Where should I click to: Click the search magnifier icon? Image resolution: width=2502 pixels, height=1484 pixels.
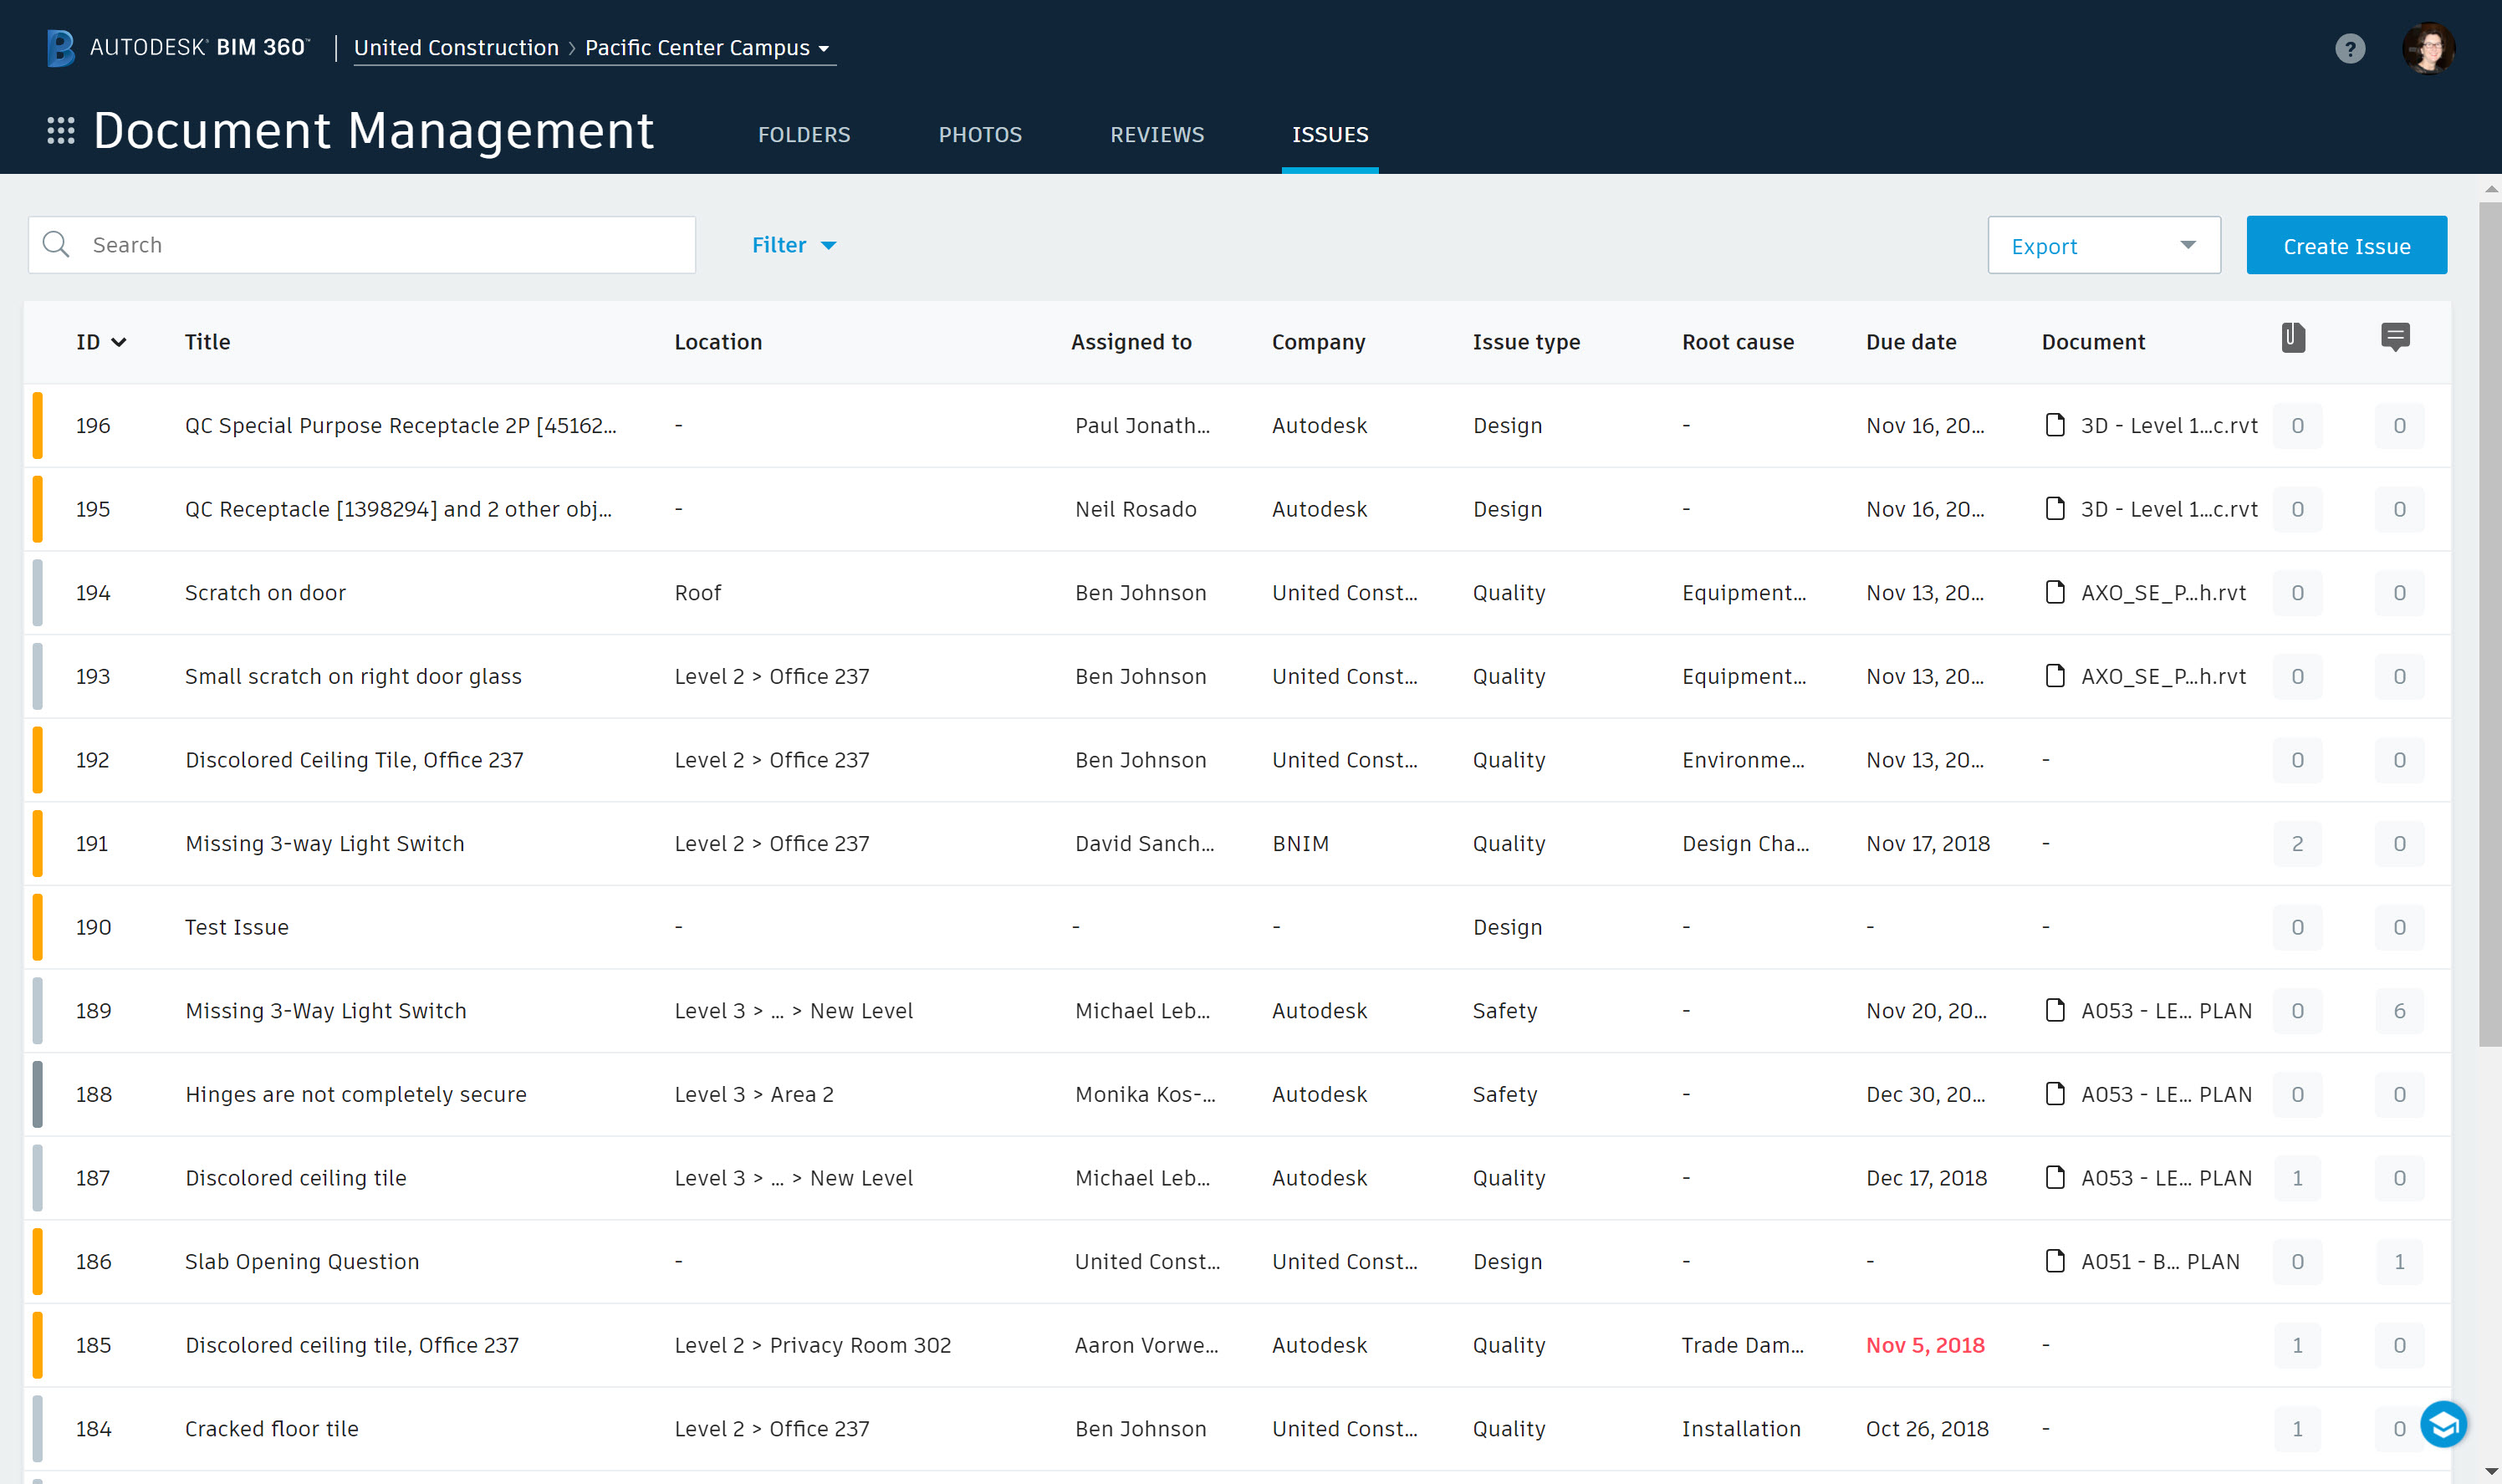pos(56,244)
